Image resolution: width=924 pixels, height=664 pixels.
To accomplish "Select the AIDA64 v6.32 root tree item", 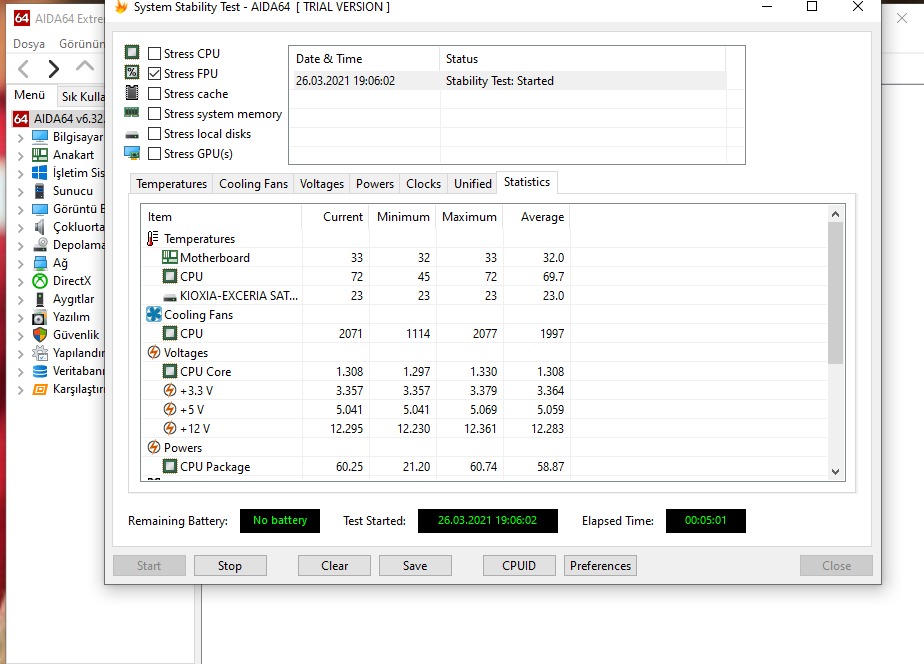I will point(58,118).
